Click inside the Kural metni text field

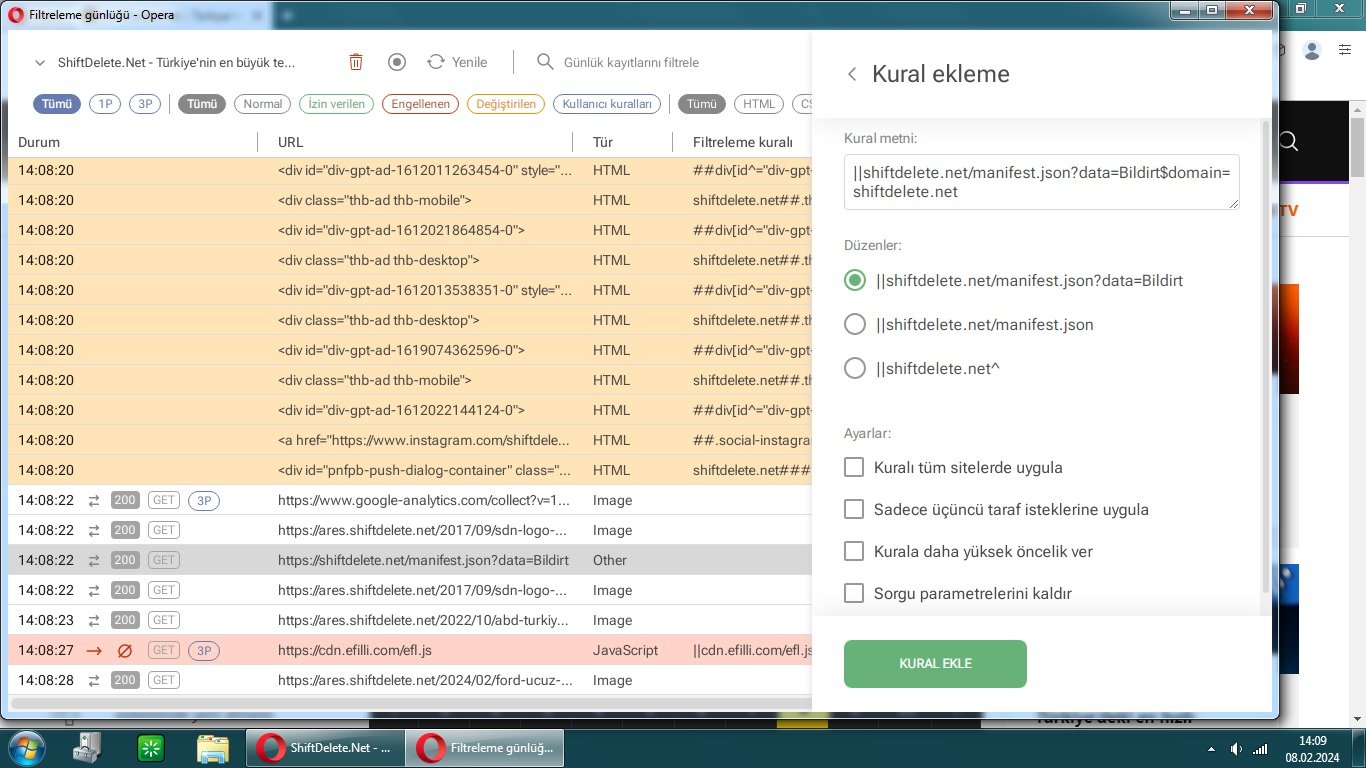1040,182
